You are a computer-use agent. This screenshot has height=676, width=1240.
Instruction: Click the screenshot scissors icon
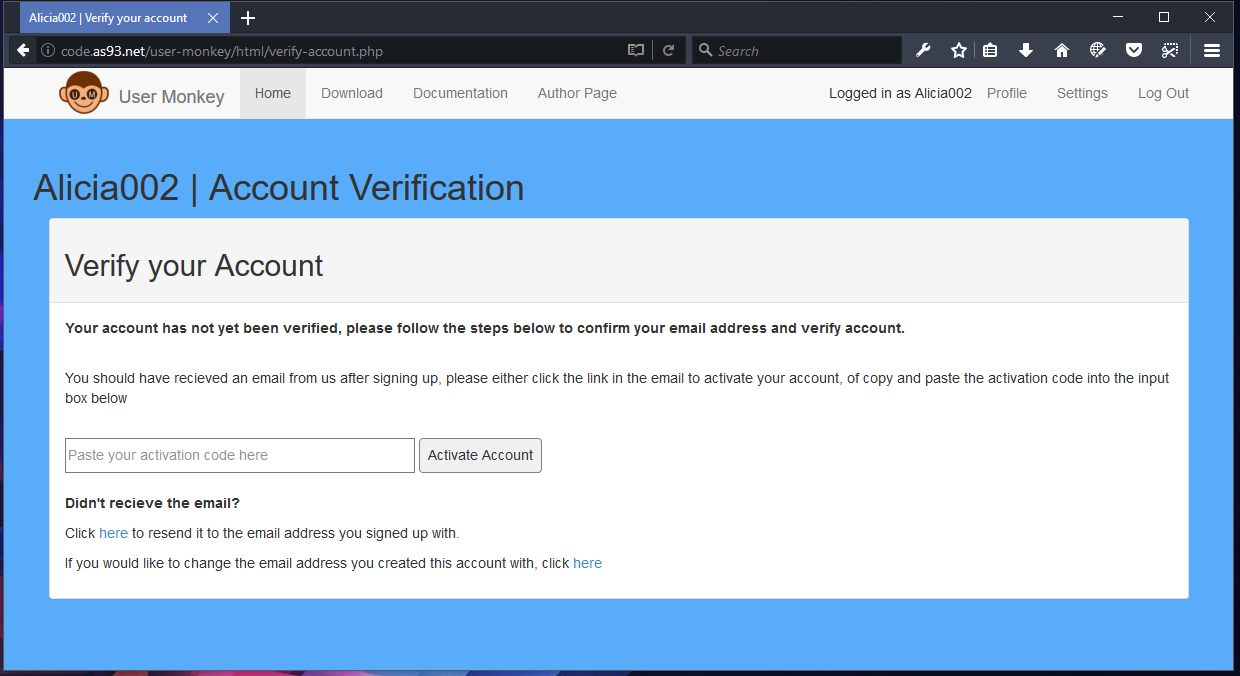(1169, 50)
